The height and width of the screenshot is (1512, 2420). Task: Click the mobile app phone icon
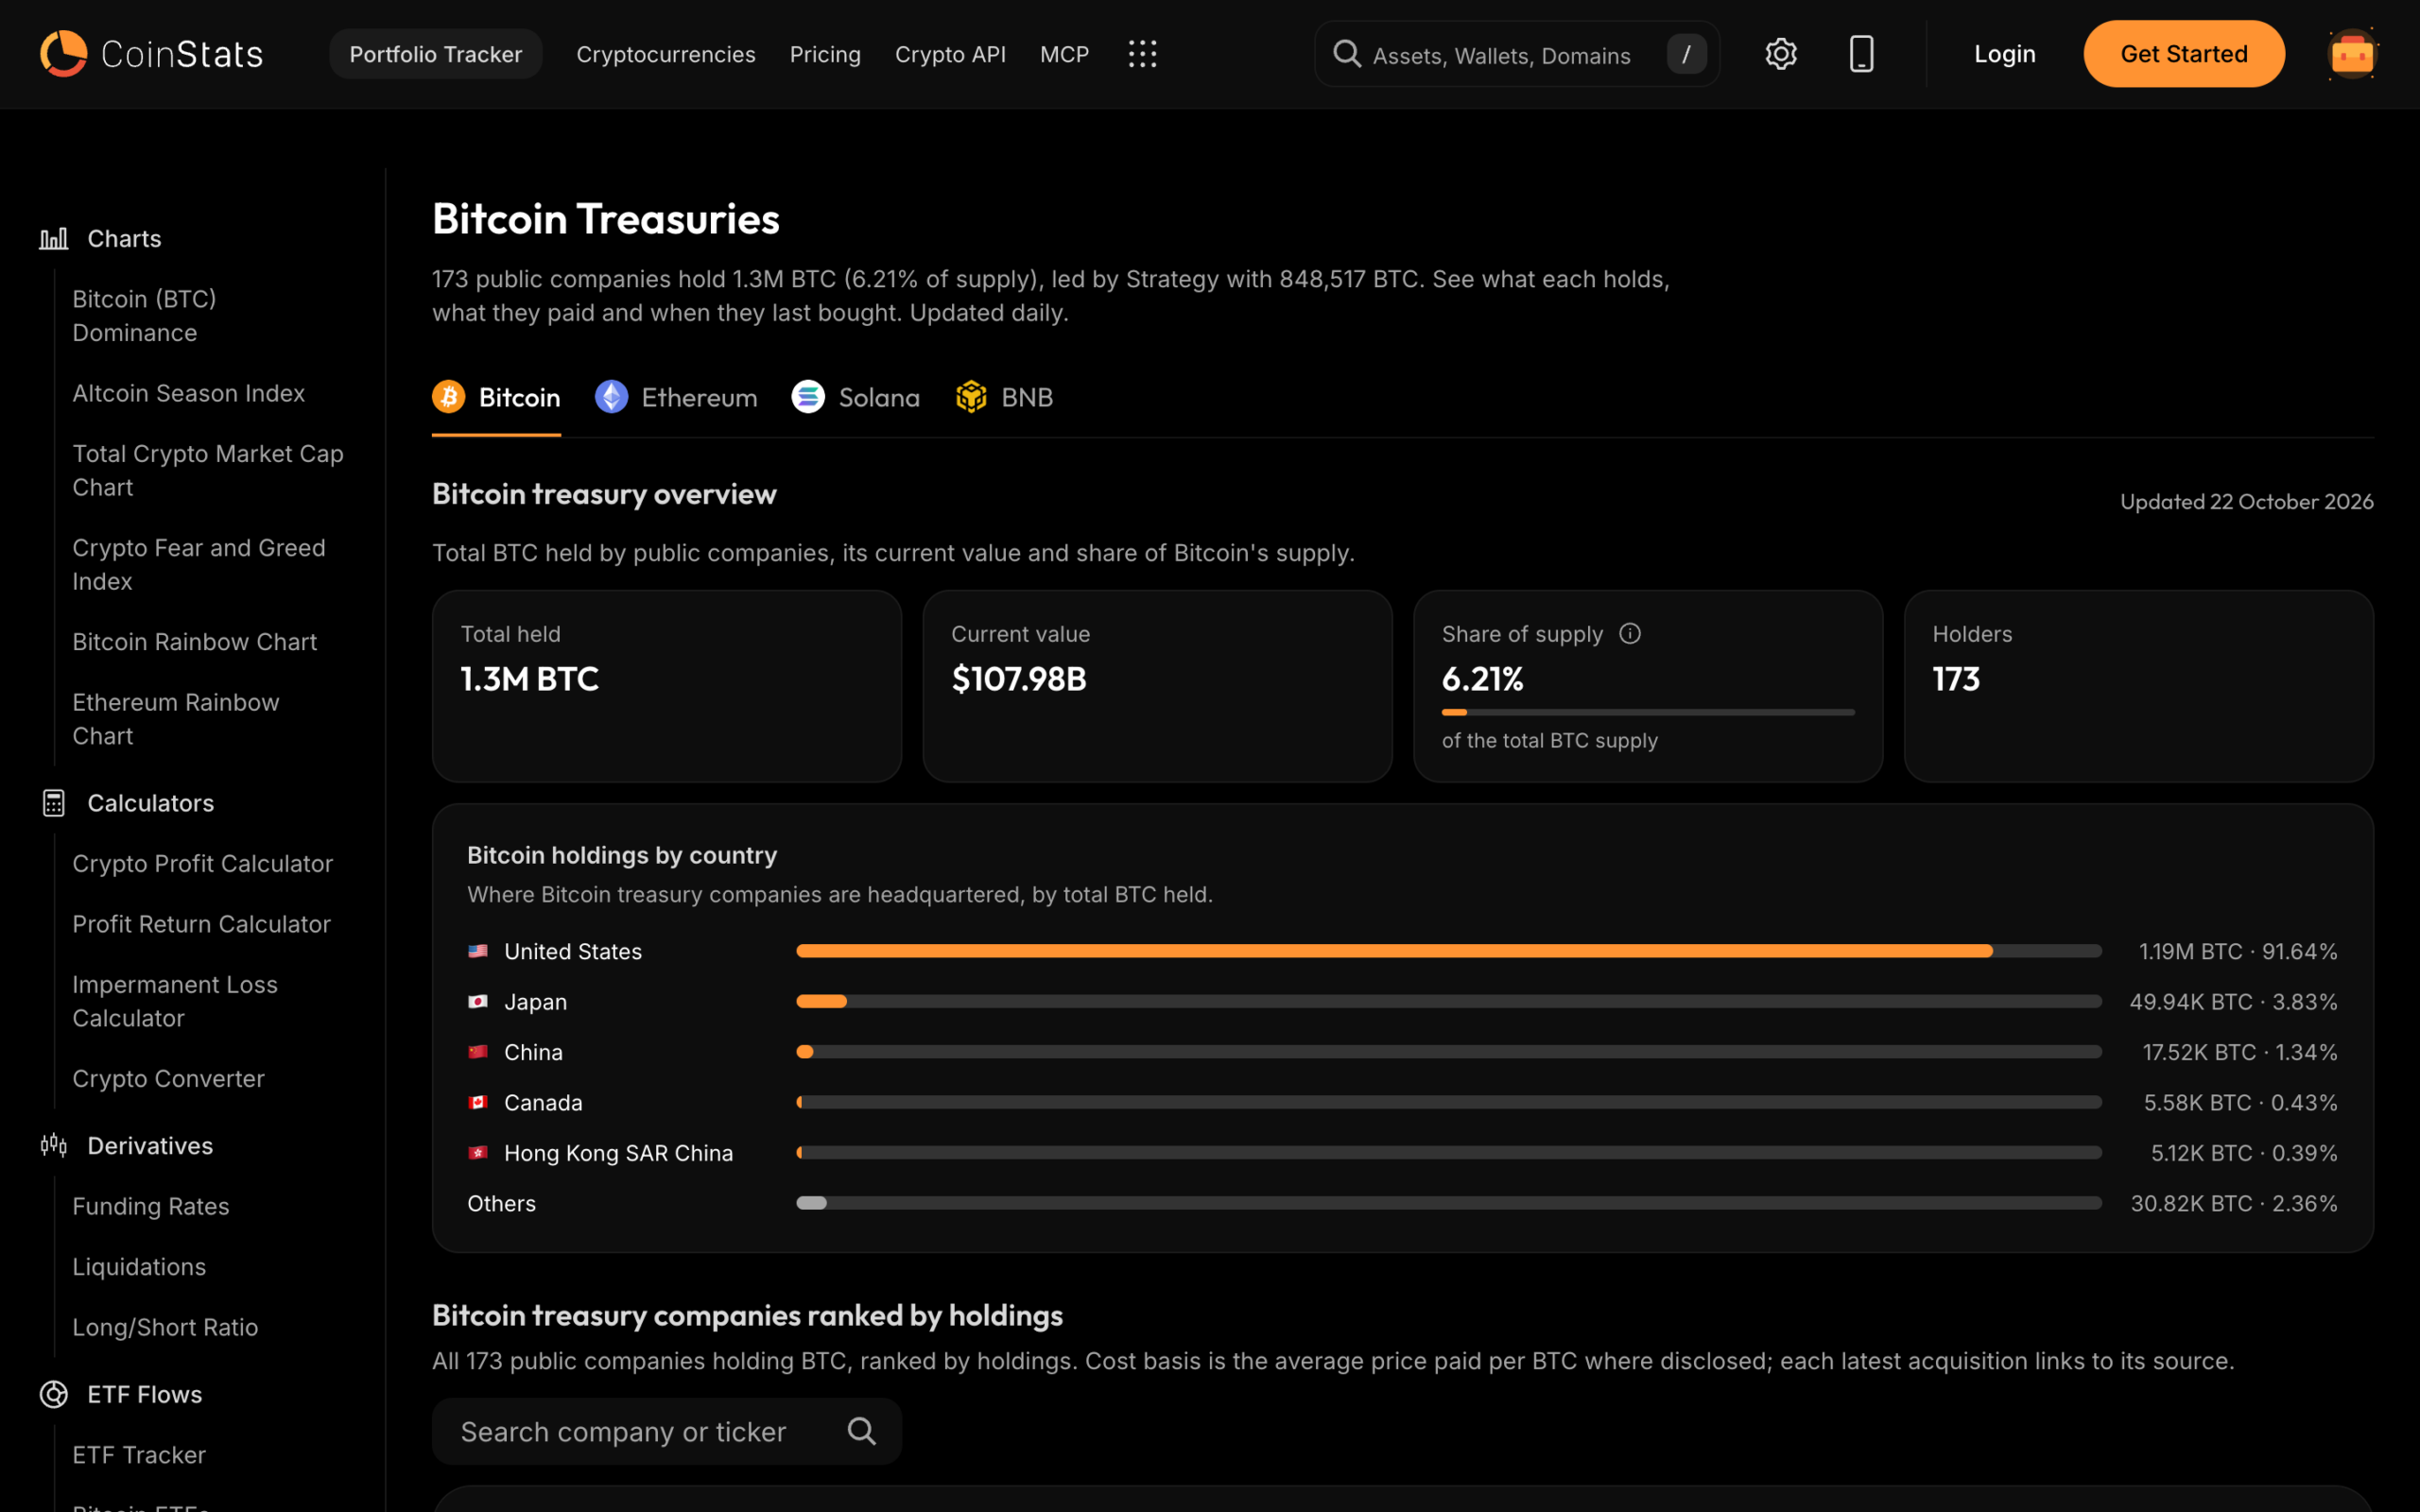coord(1861,54)
